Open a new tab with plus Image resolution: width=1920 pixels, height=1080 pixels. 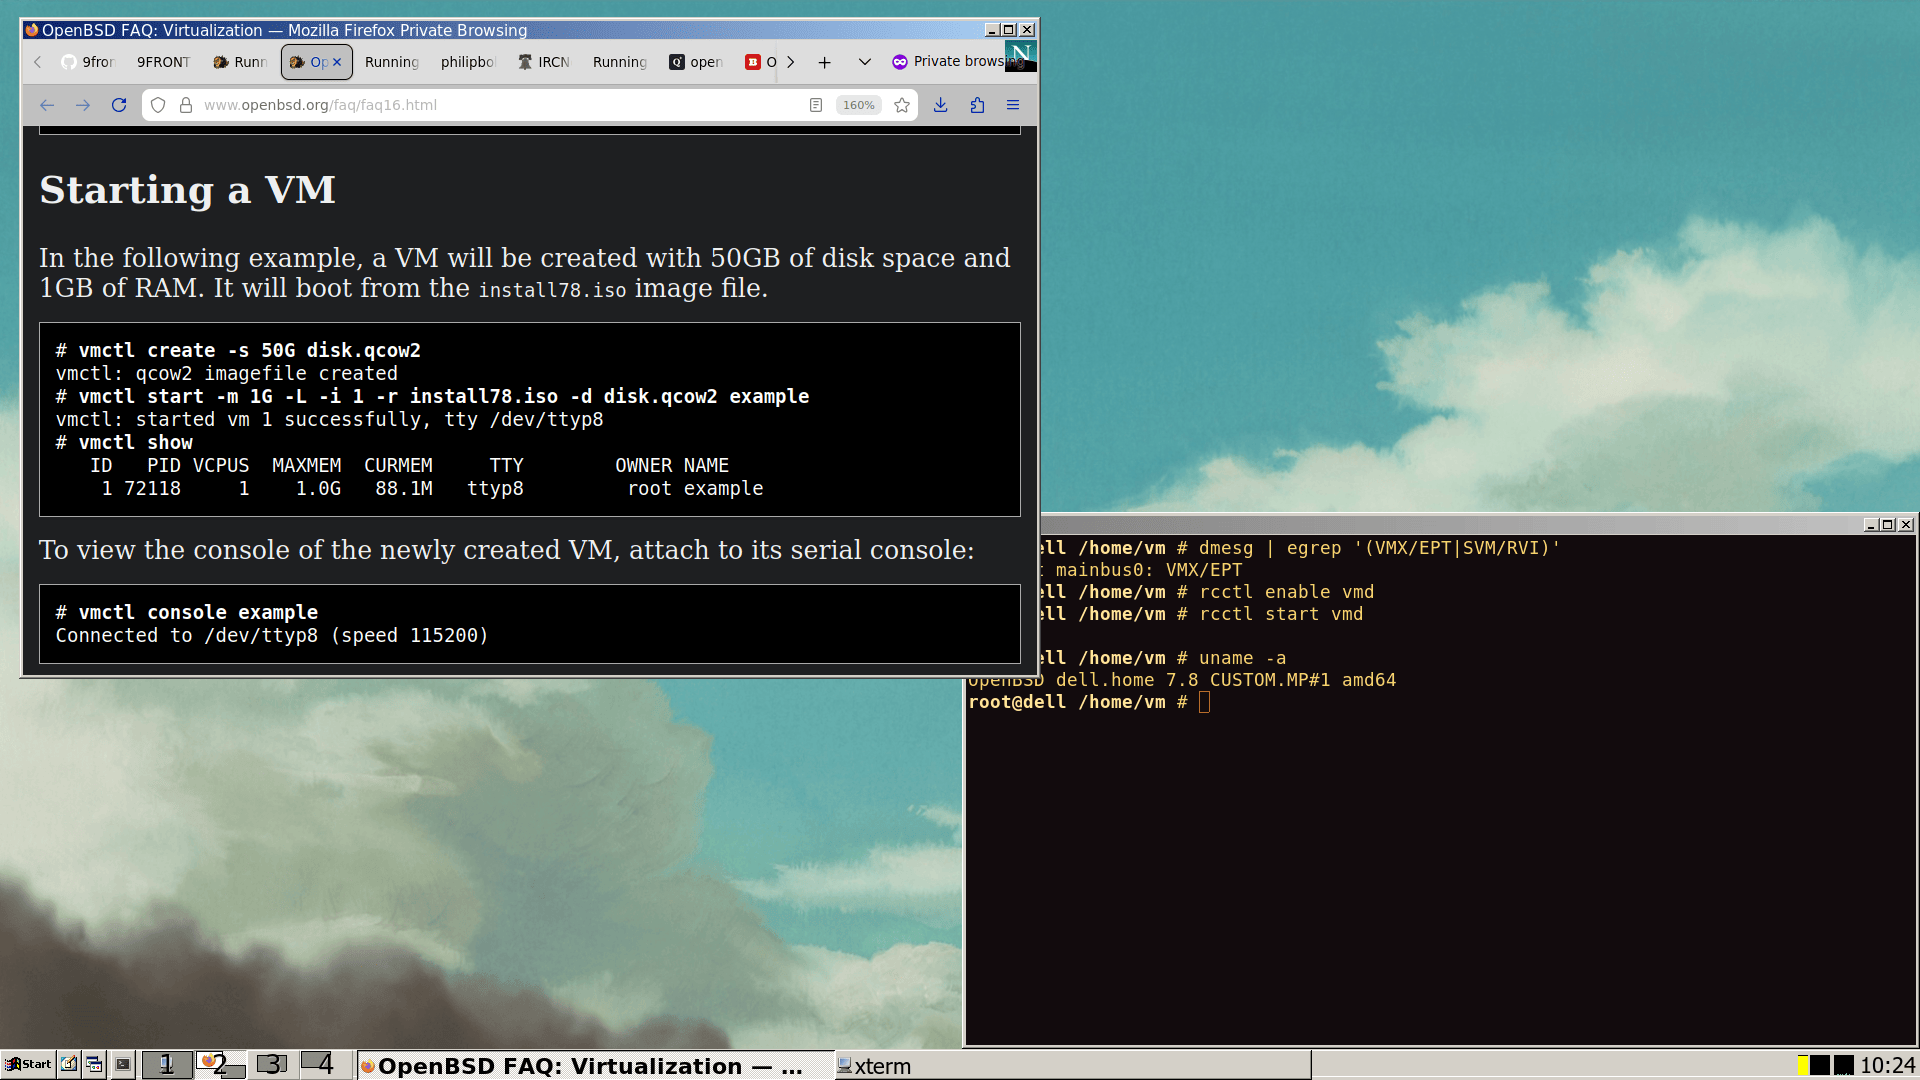point(824,62)
